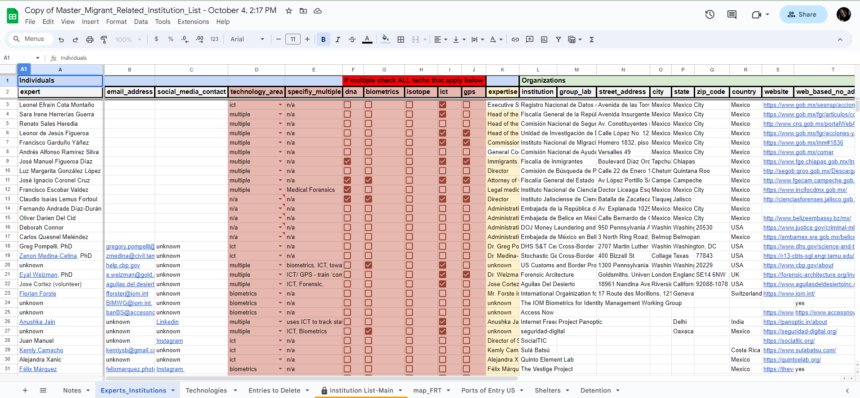Open the Format menu
This screenshot has height=398, width=860.
tap(116, 22)
